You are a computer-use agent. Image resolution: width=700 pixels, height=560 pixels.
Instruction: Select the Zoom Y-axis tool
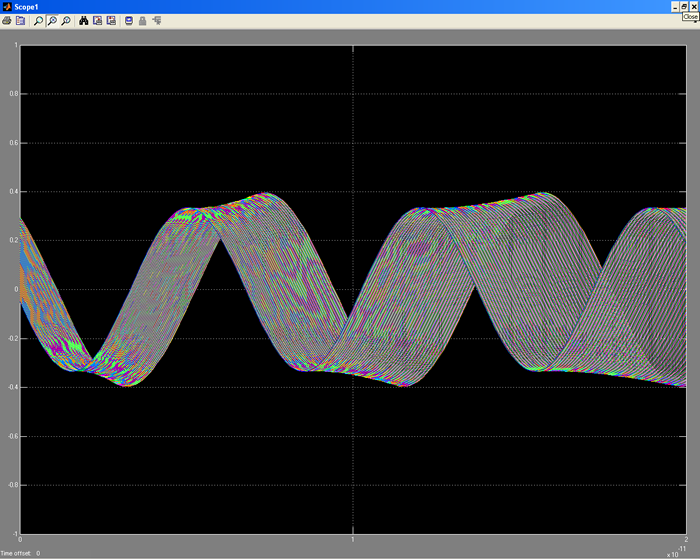point(66,20)
